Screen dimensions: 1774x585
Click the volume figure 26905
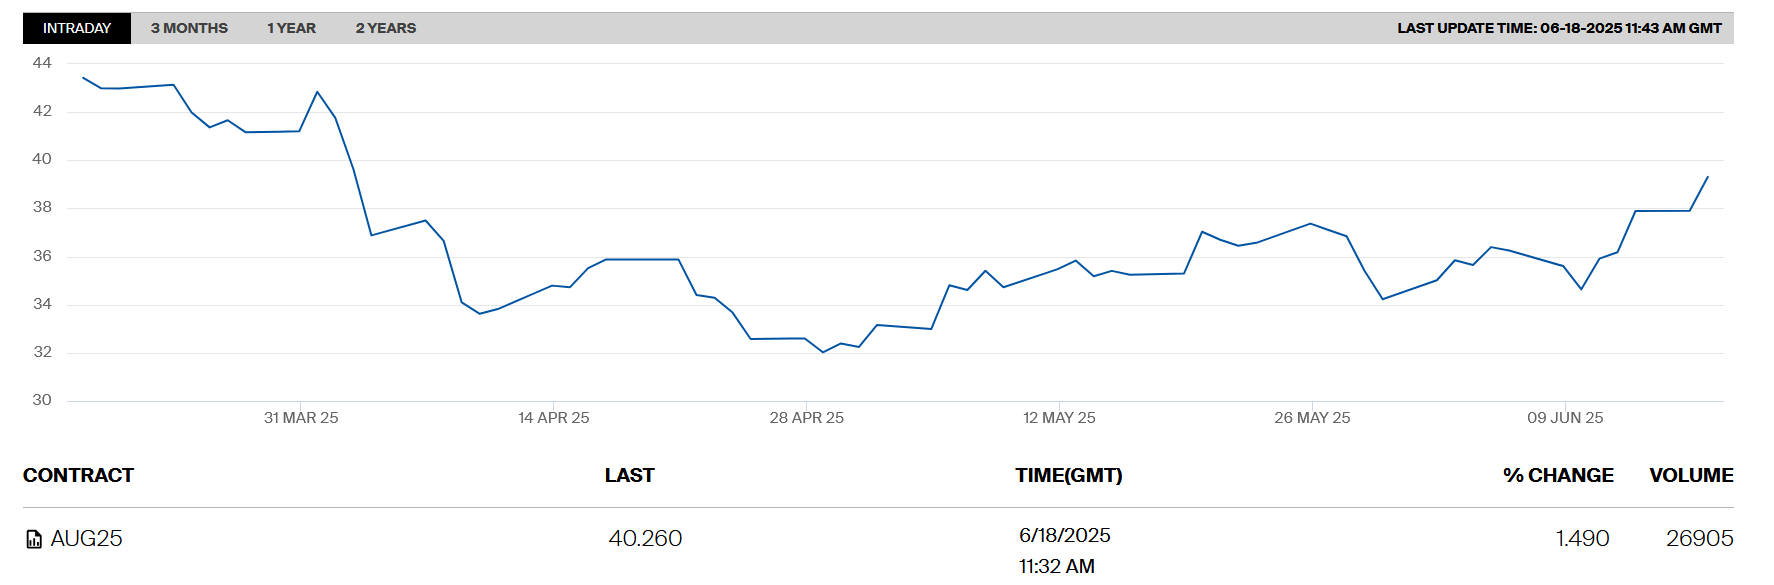[1699, 539]
